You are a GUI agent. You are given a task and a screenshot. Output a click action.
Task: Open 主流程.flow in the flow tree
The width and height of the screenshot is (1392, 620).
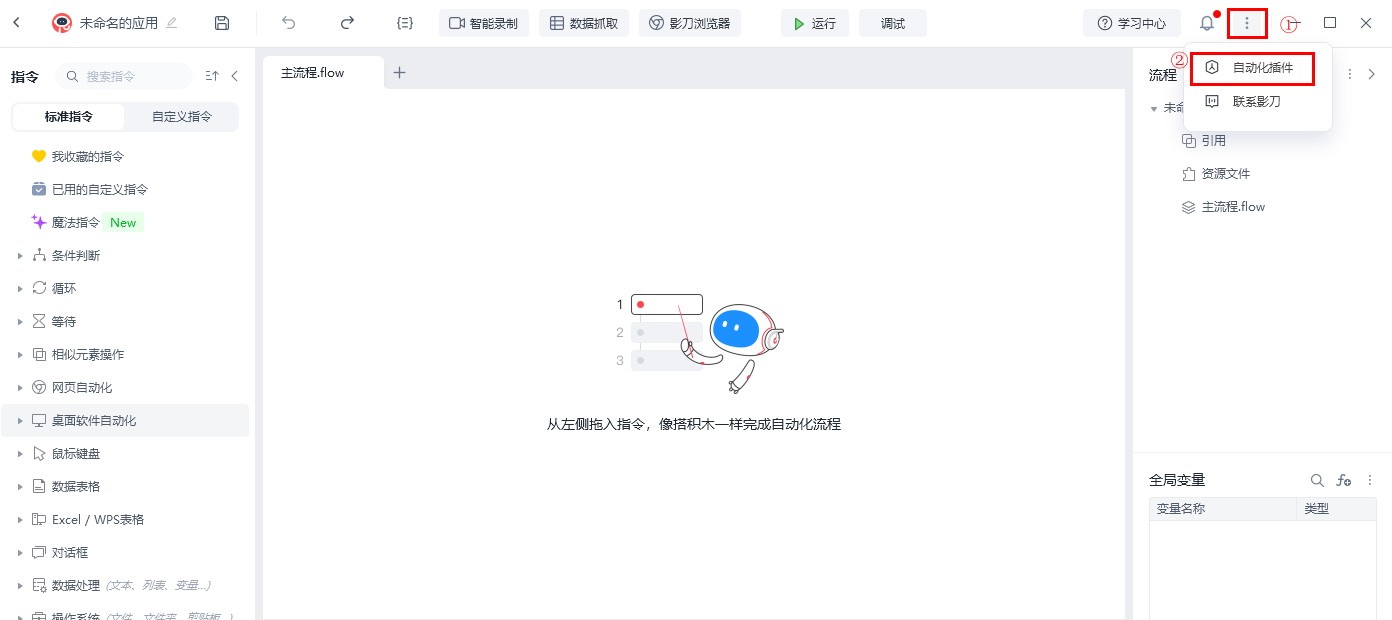[x=1233, y=207]
